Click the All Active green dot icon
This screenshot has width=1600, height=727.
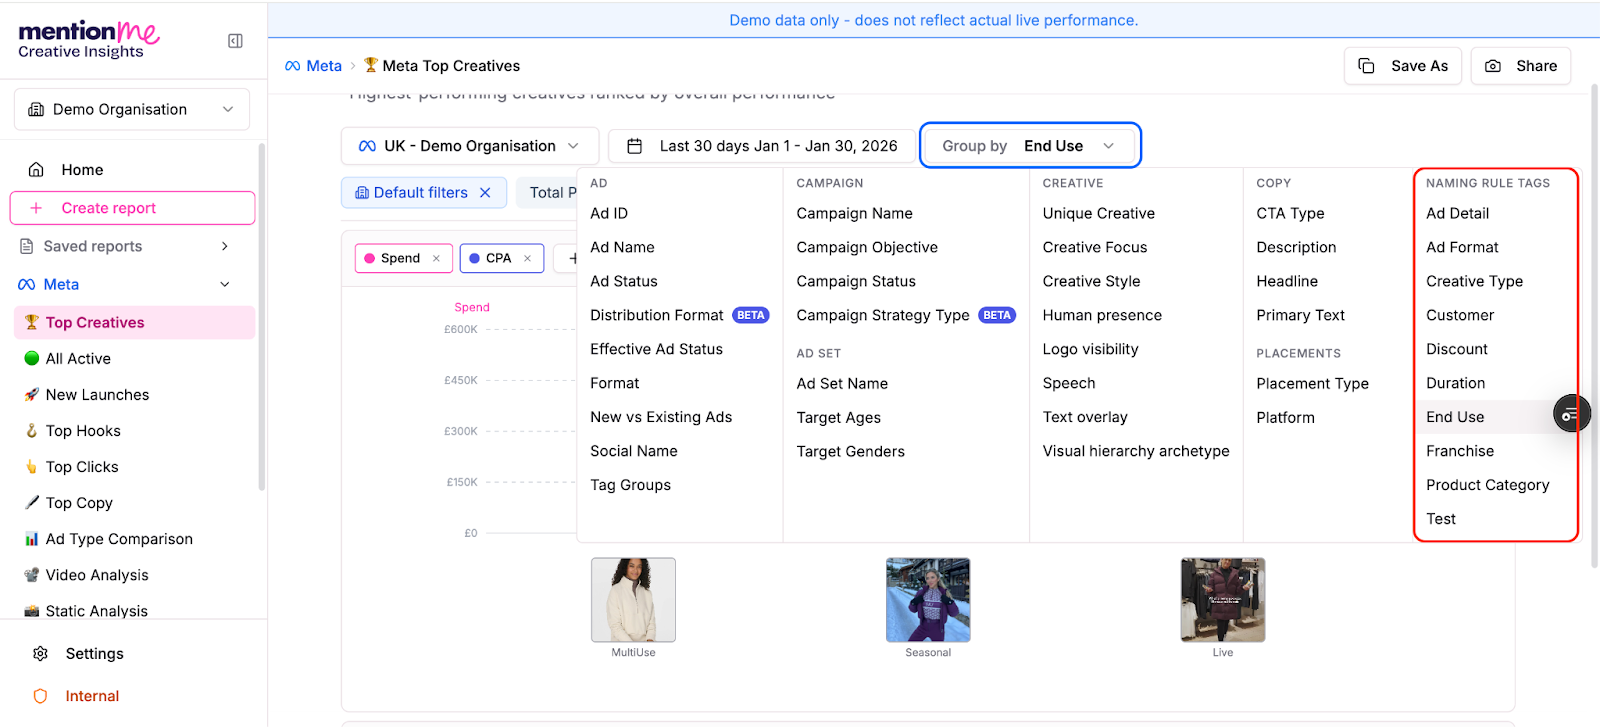[32, 358]
